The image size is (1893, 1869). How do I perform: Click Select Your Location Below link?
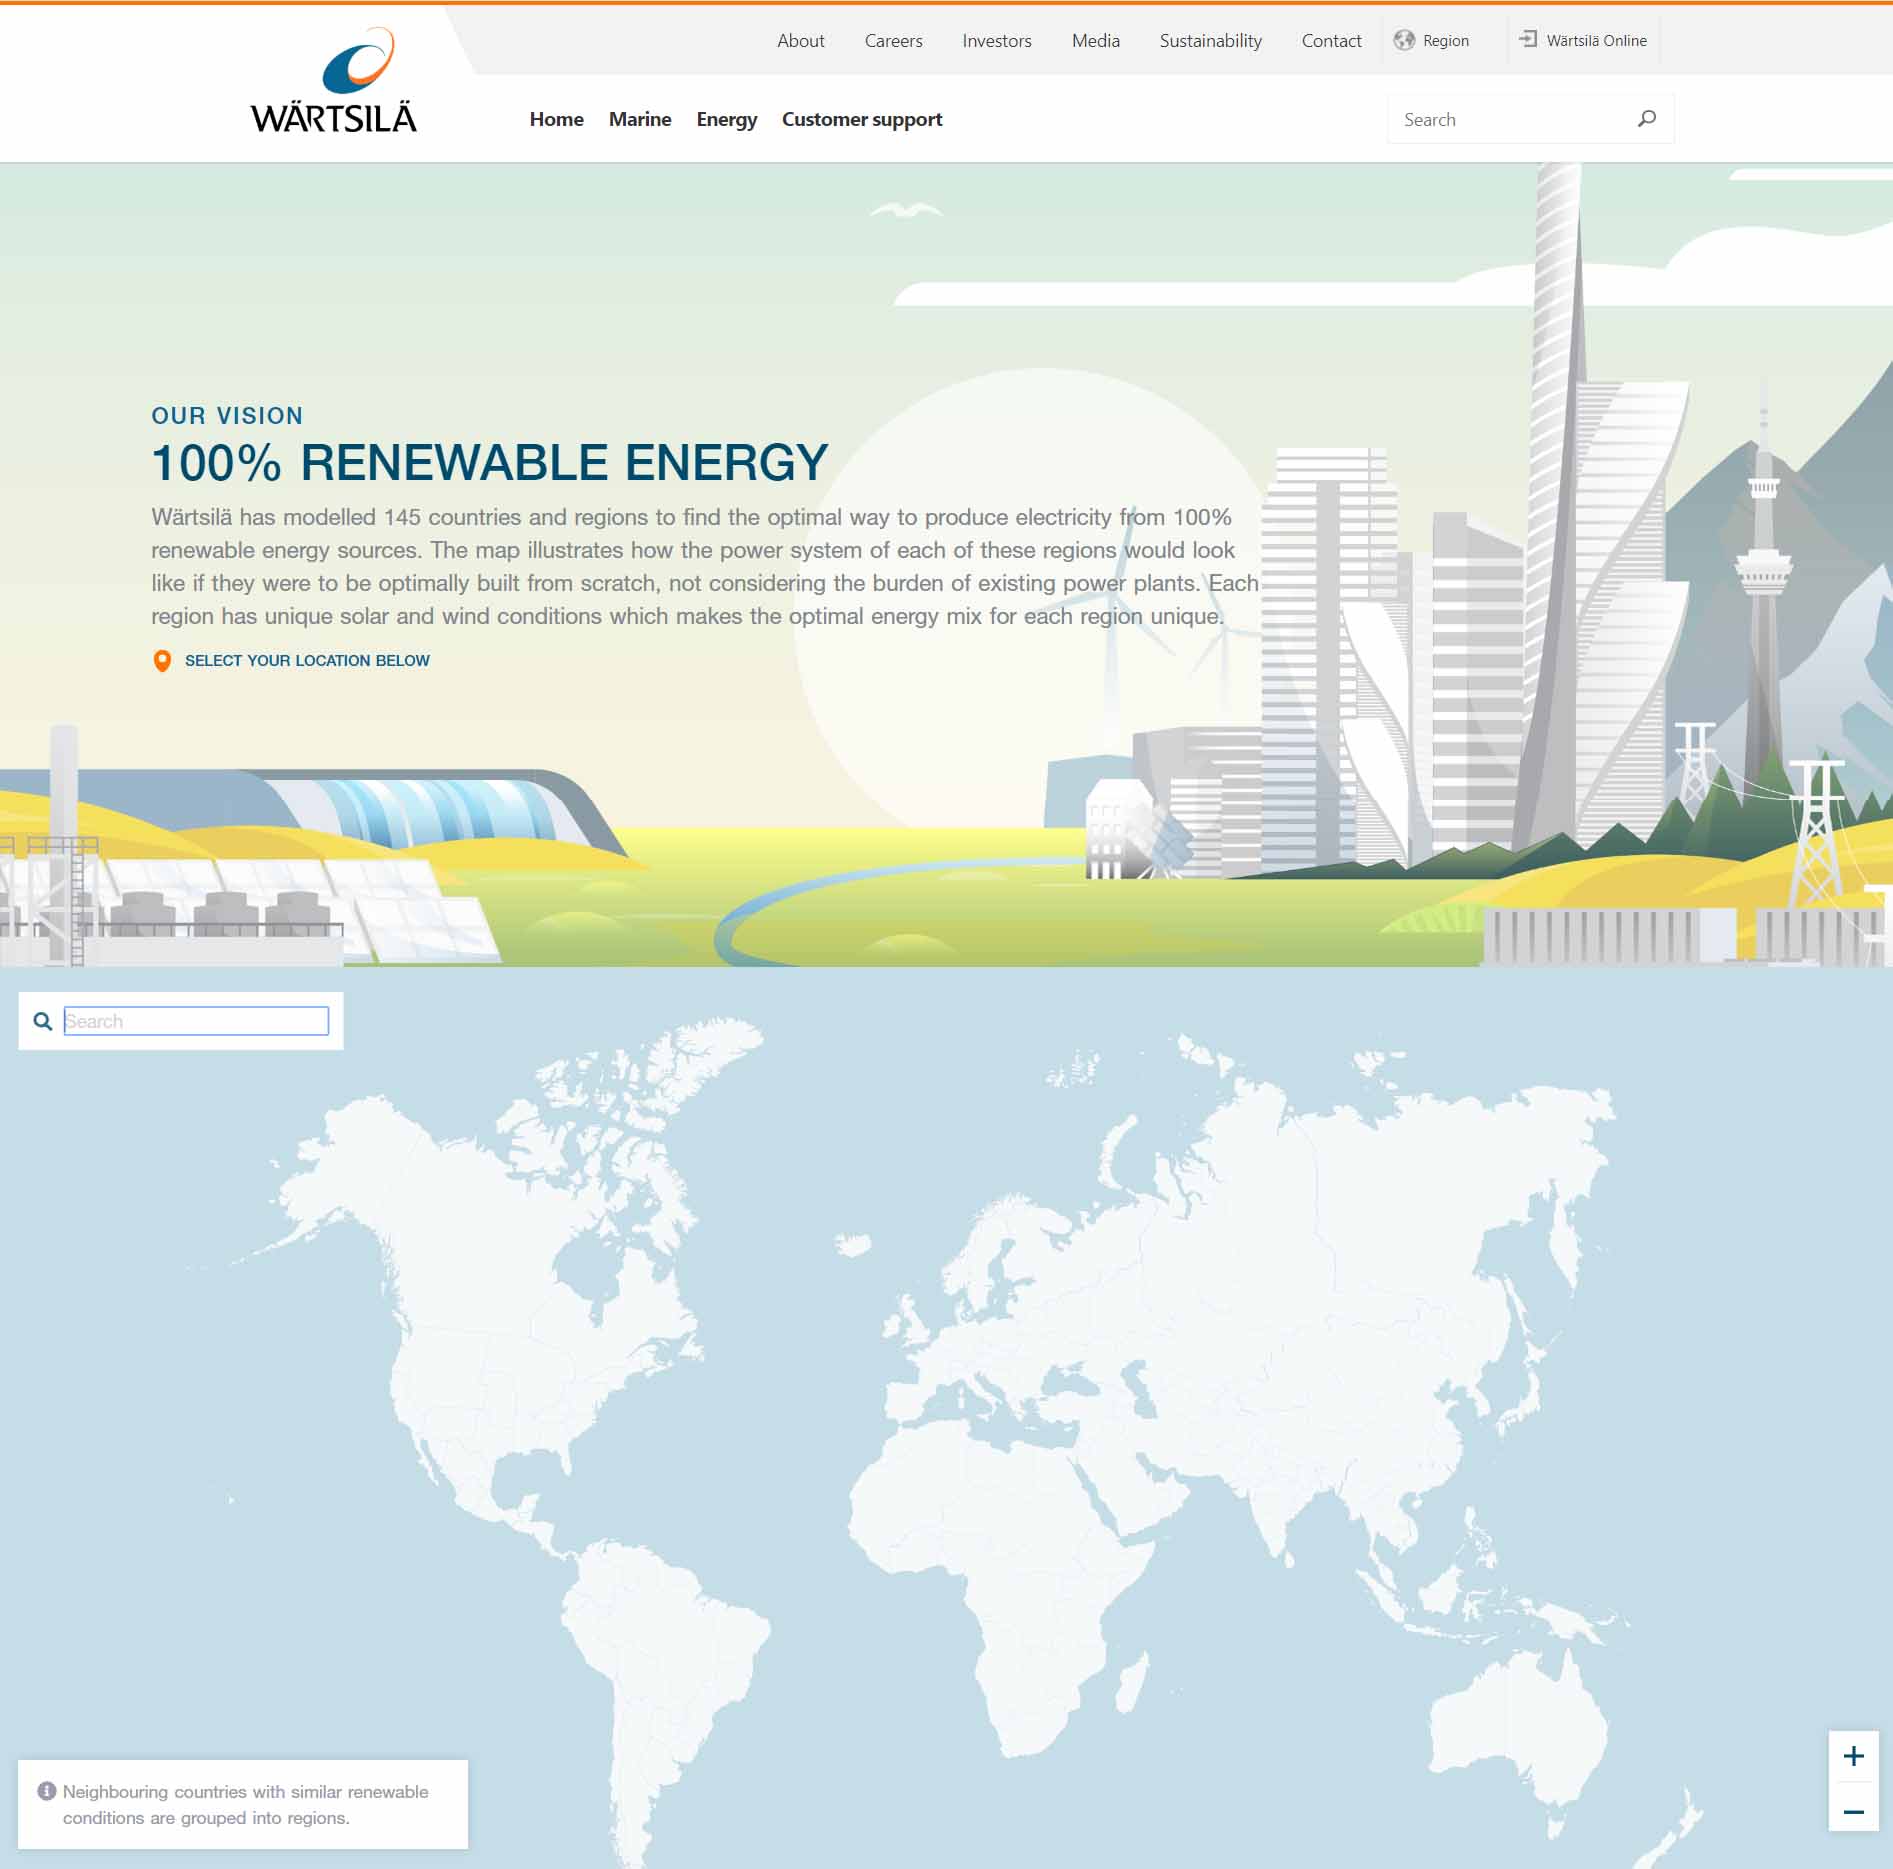307,661
